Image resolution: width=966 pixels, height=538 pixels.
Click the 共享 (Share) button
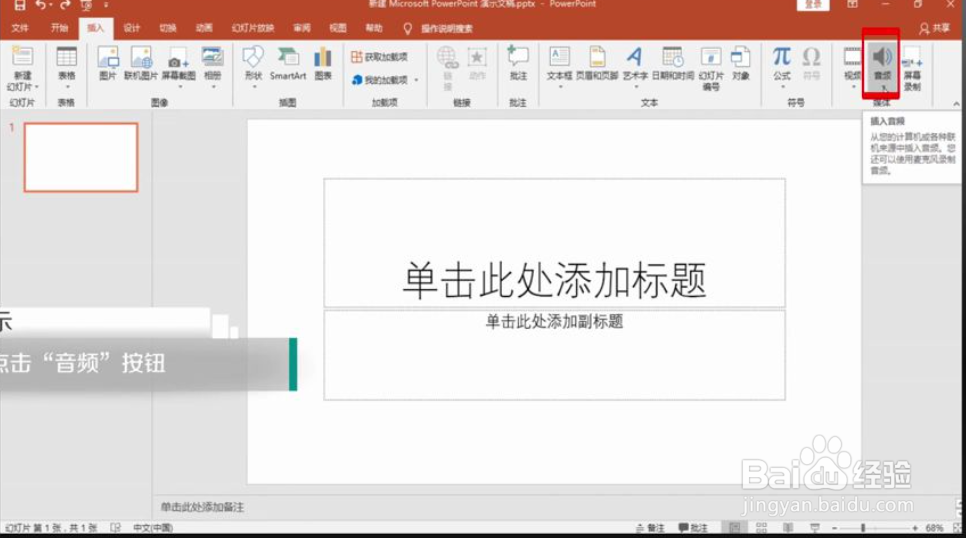(935, 28)
